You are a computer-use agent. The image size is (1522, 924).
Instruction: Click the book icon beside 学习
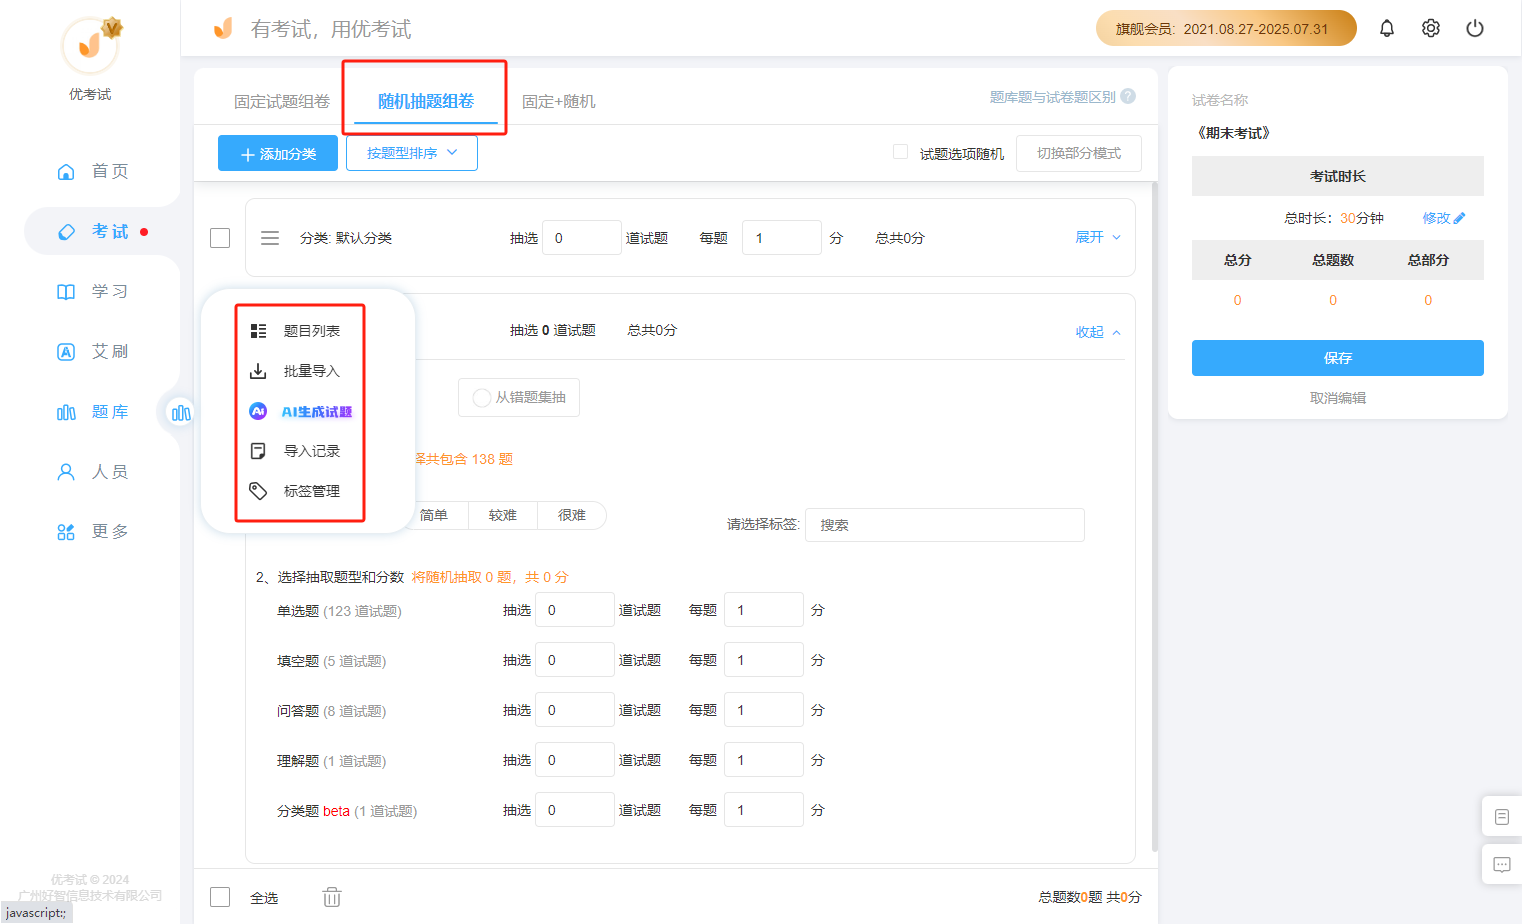[x=66, y=292]
